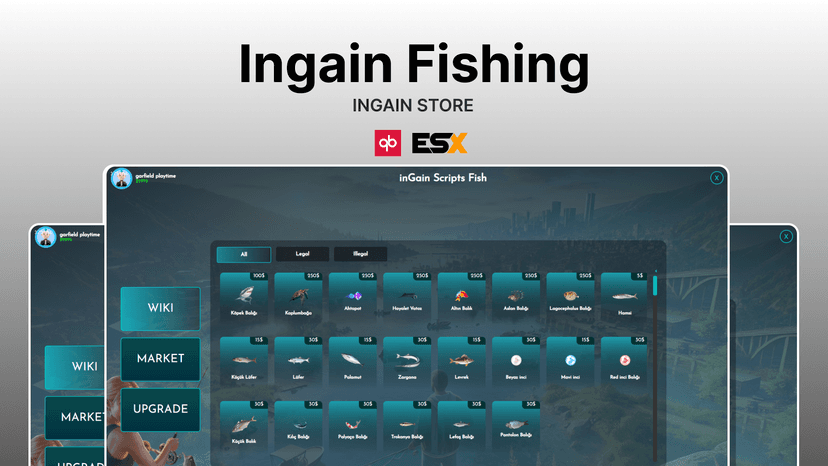Pick the Altın Balık goldfish card
Image resolution: width=828 pixels, height=466 pixels.
(x=462, y=296)
